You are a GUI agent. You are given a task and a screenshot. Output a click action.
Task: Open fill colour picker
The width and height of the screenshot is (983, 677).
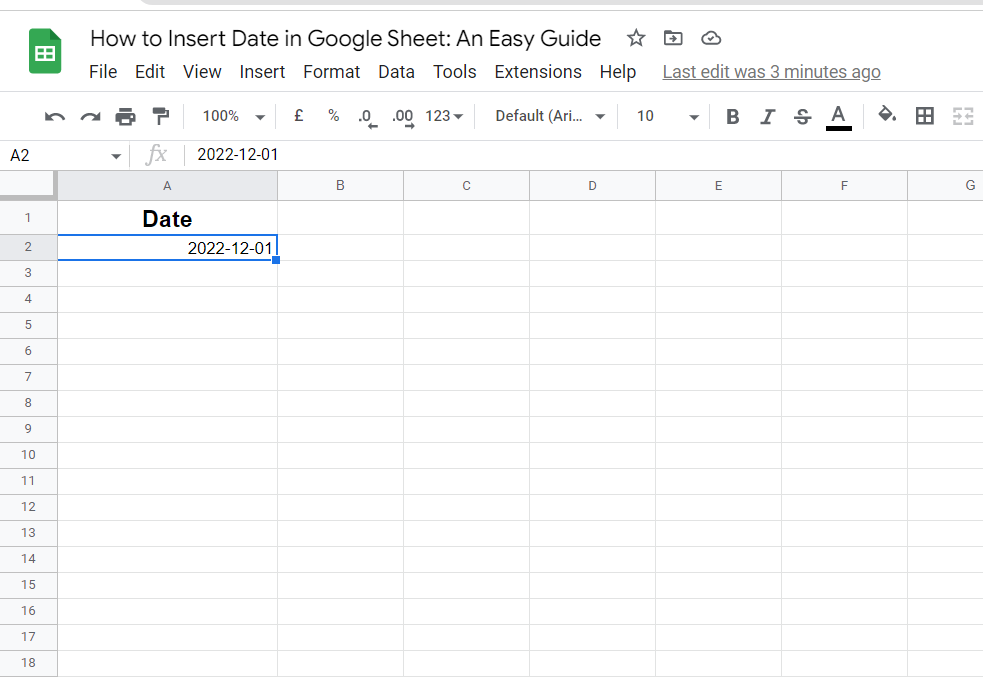[x=887, y=115]
